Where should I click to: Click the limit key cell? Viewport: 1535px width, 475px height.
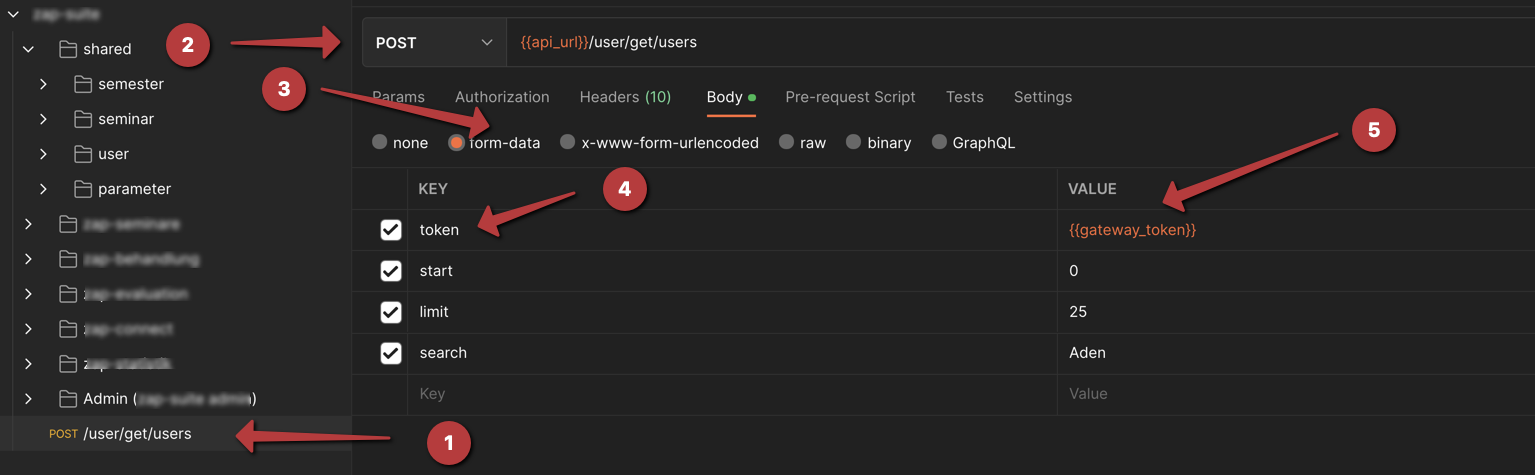[x=732, y=312]
